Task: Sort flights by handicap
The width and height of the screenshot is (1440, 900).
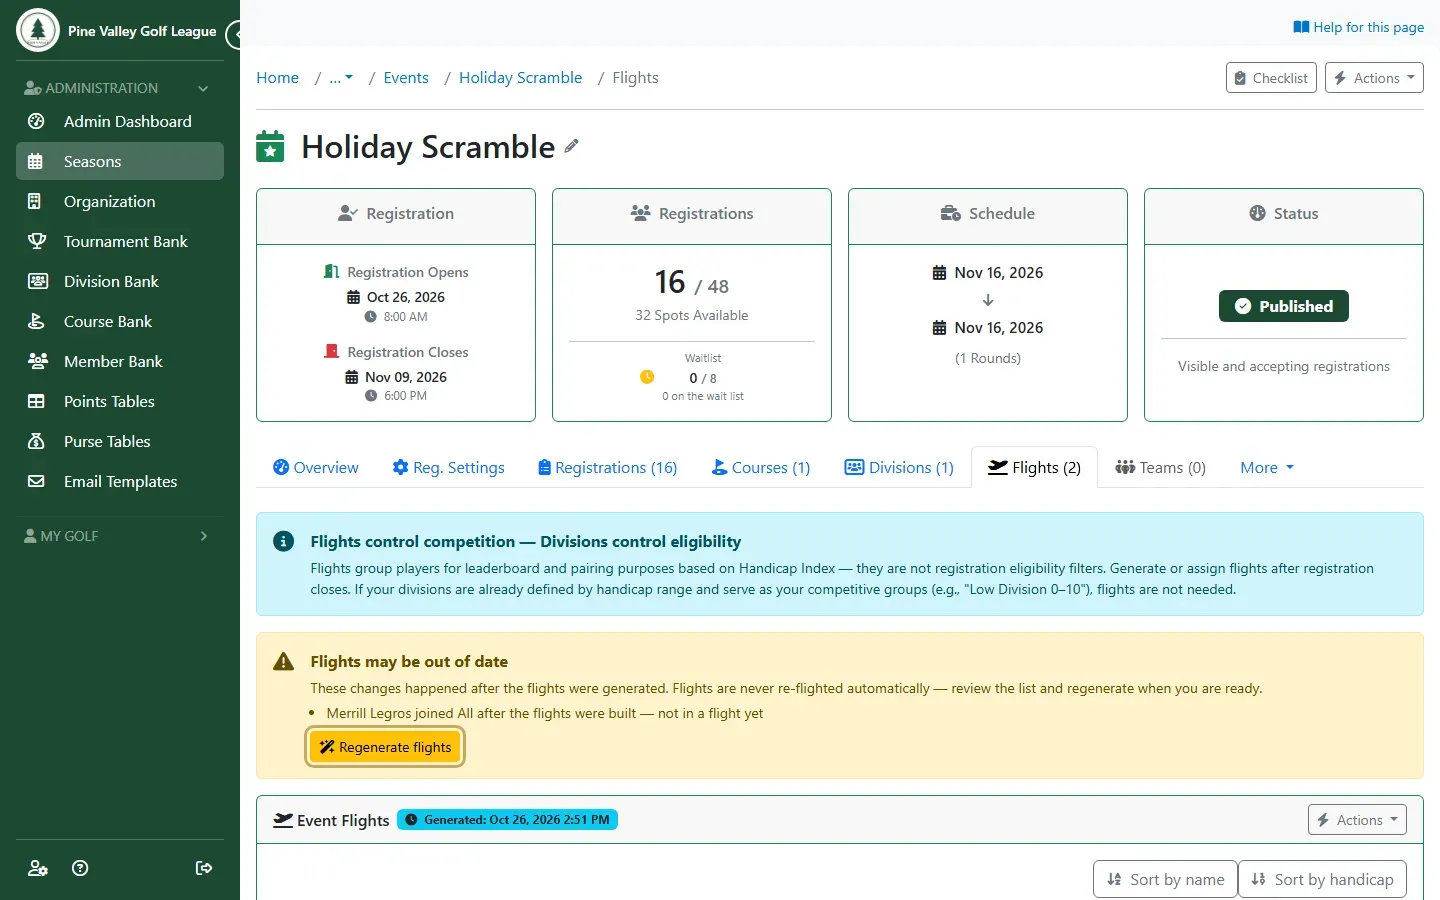Action: pos(1322,879)
